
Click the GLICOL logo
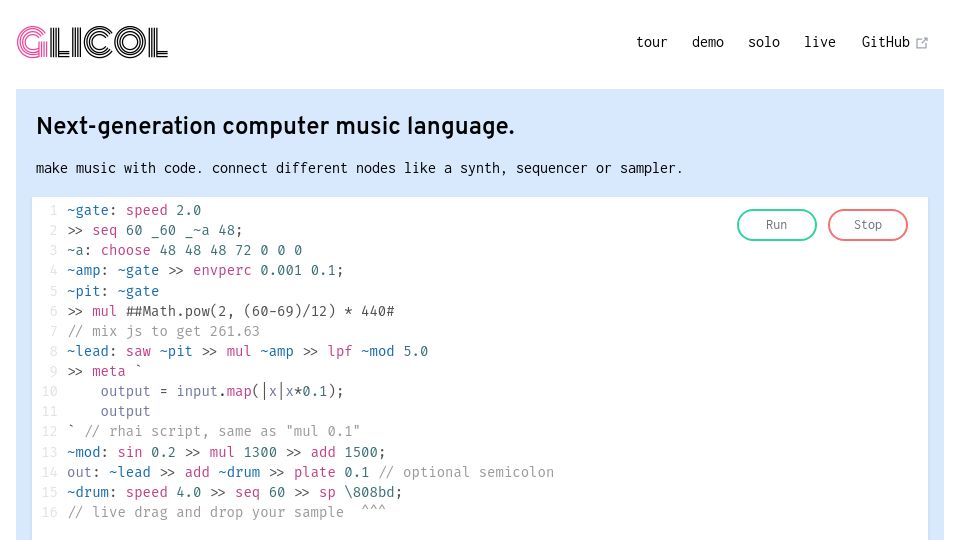click(x=92, y=42)
